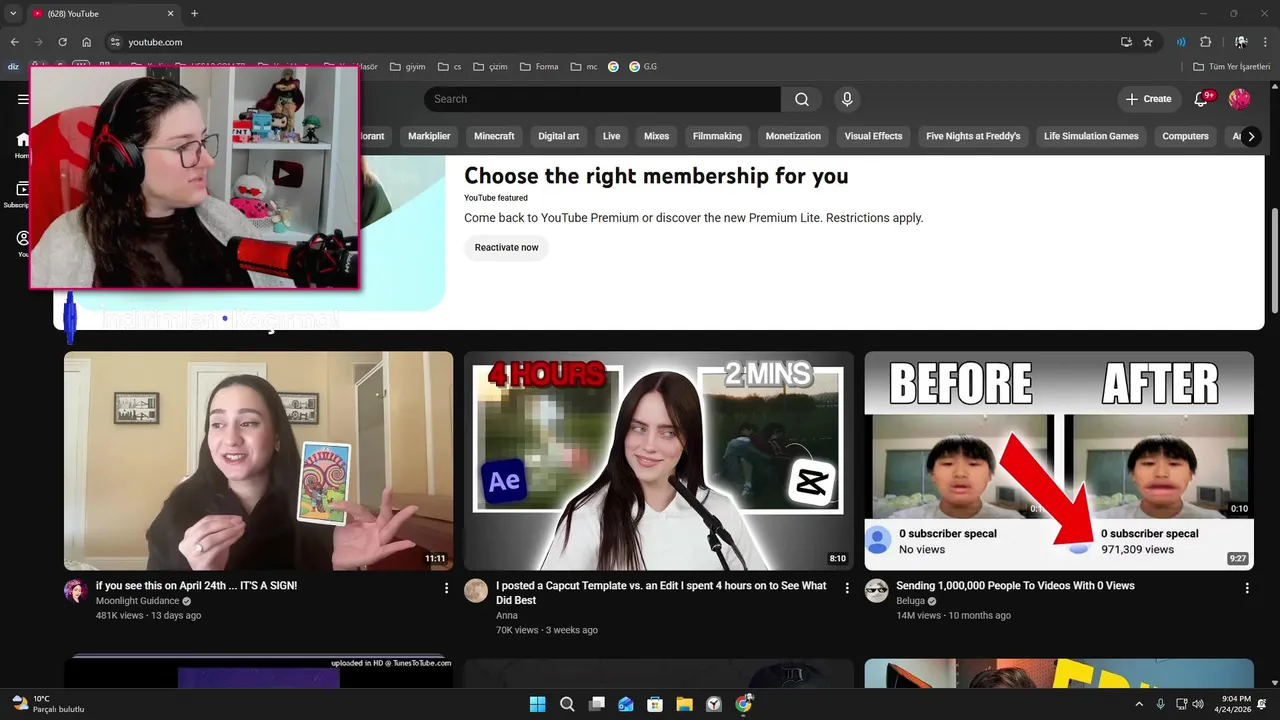Open File Explorer from taskbar
This screenshot has height=720, width=1280.
click(x=684, y=704)
